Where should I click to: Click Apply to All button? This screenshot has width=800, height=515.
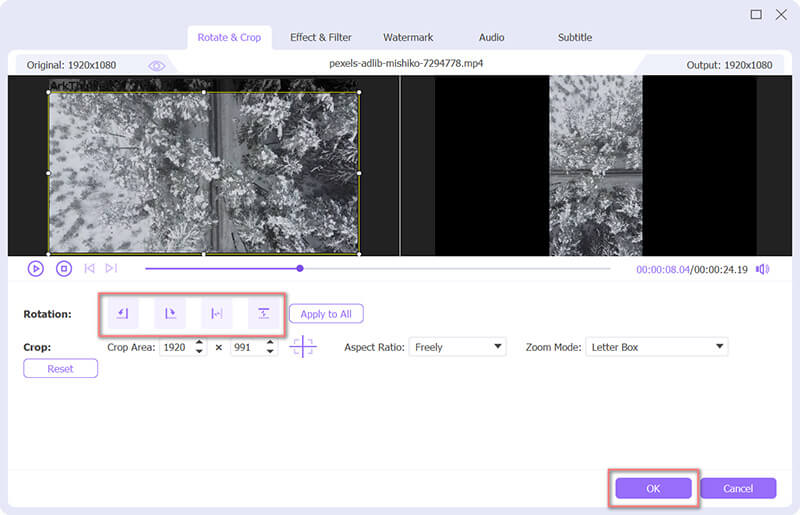coord(326,314)
